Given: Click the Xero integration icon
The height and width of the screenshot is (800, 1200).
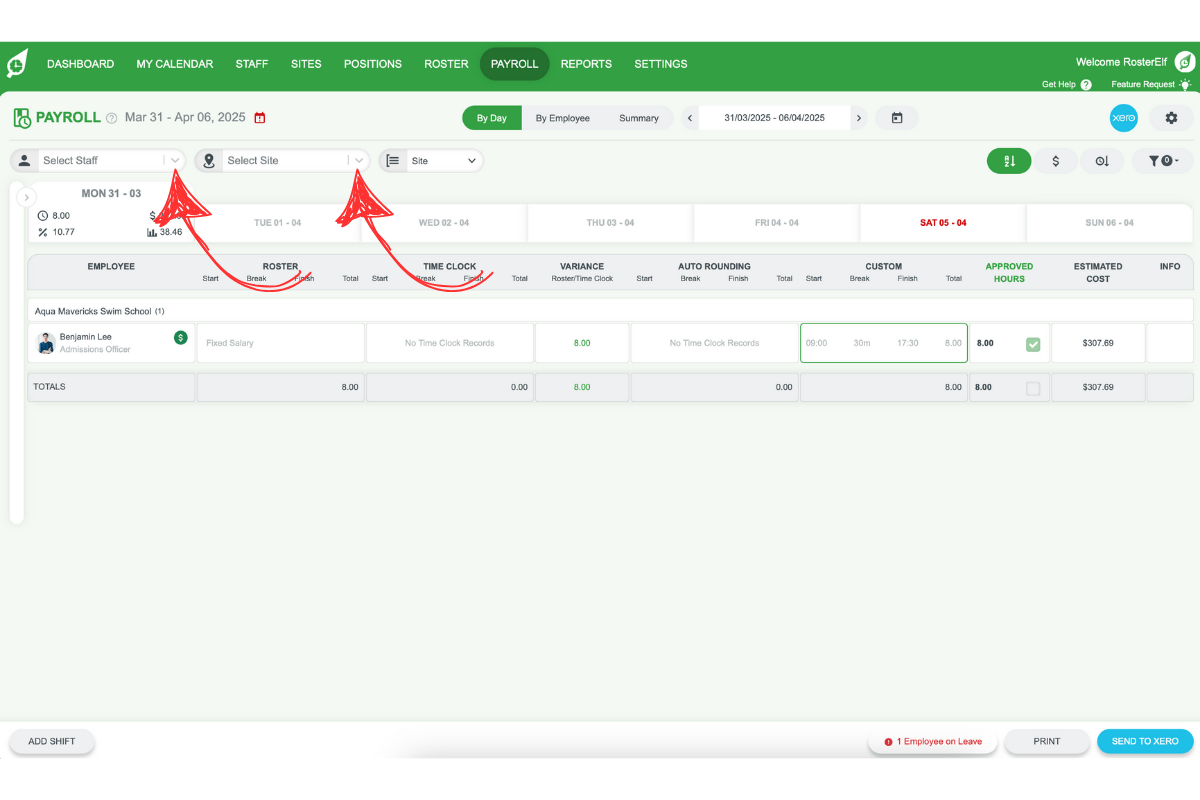Looking at the screenshot, I should [x=1124, y=117].
